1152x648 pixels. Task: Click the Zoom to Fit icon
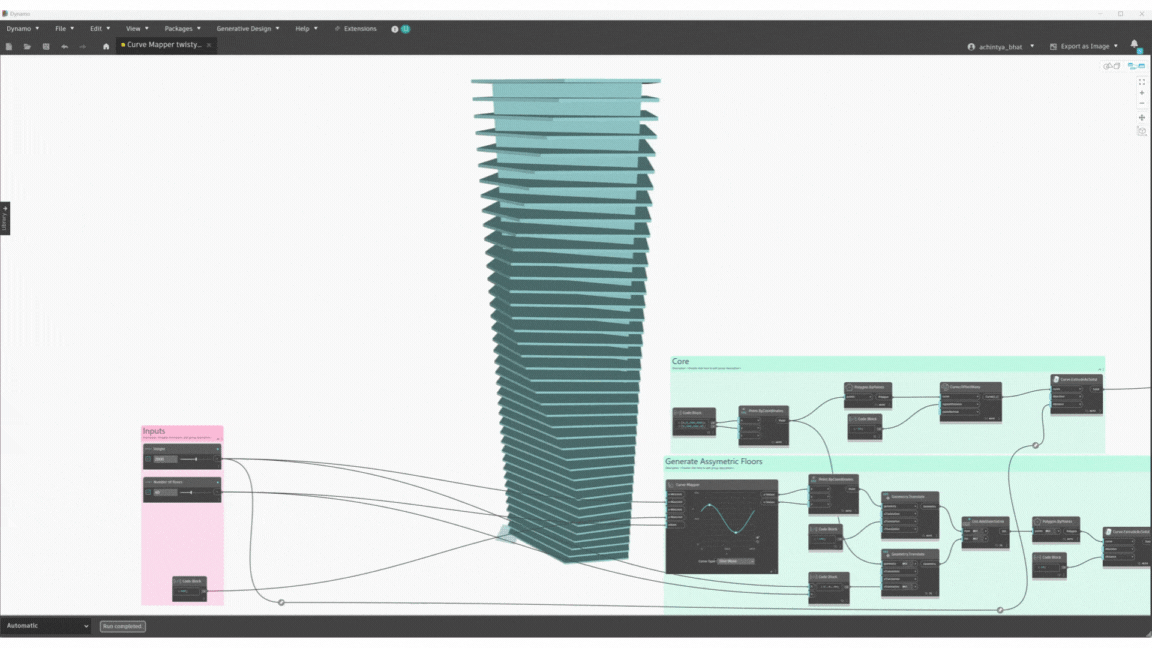point(1142,82)
